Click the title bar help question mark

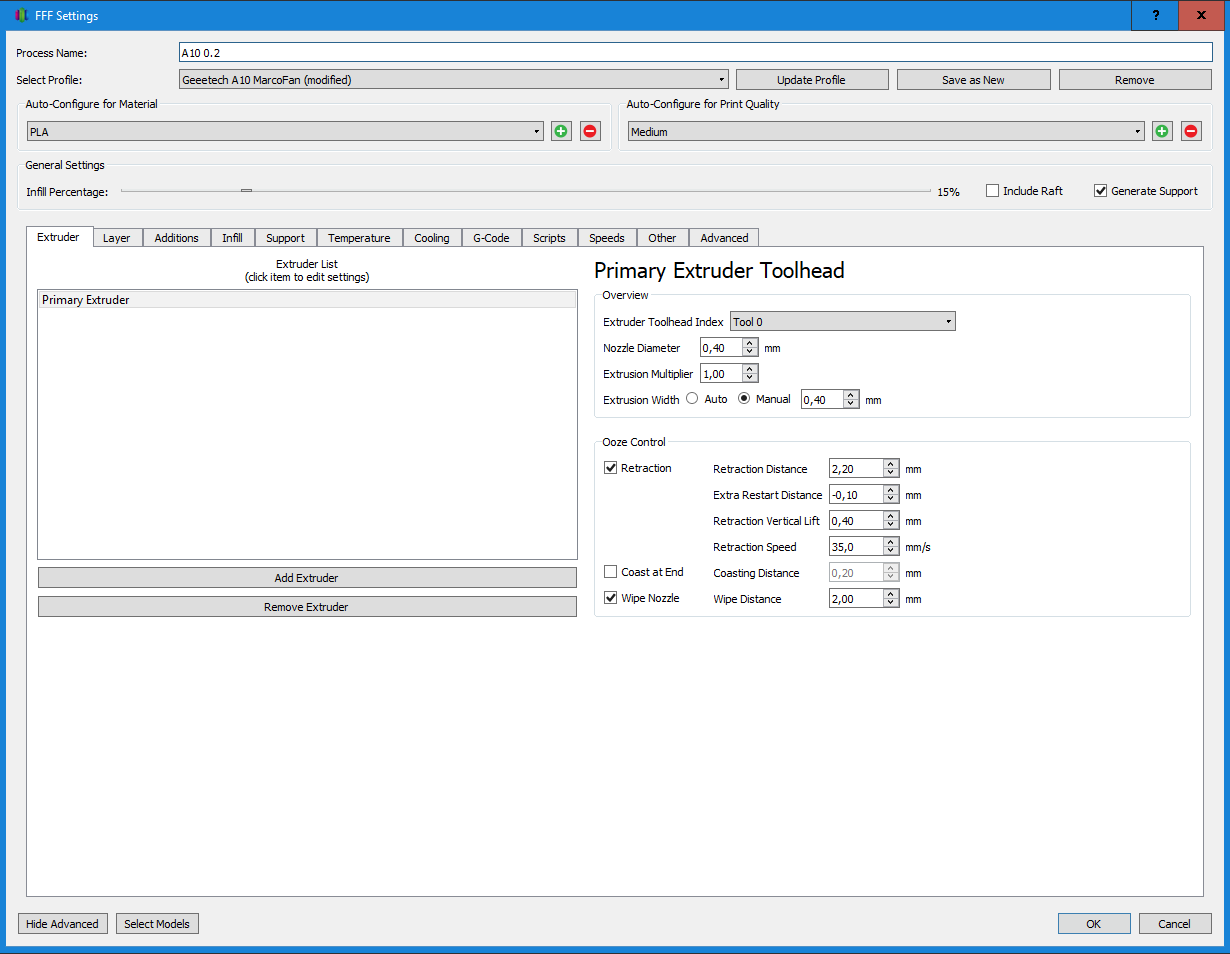point(1156,15)
